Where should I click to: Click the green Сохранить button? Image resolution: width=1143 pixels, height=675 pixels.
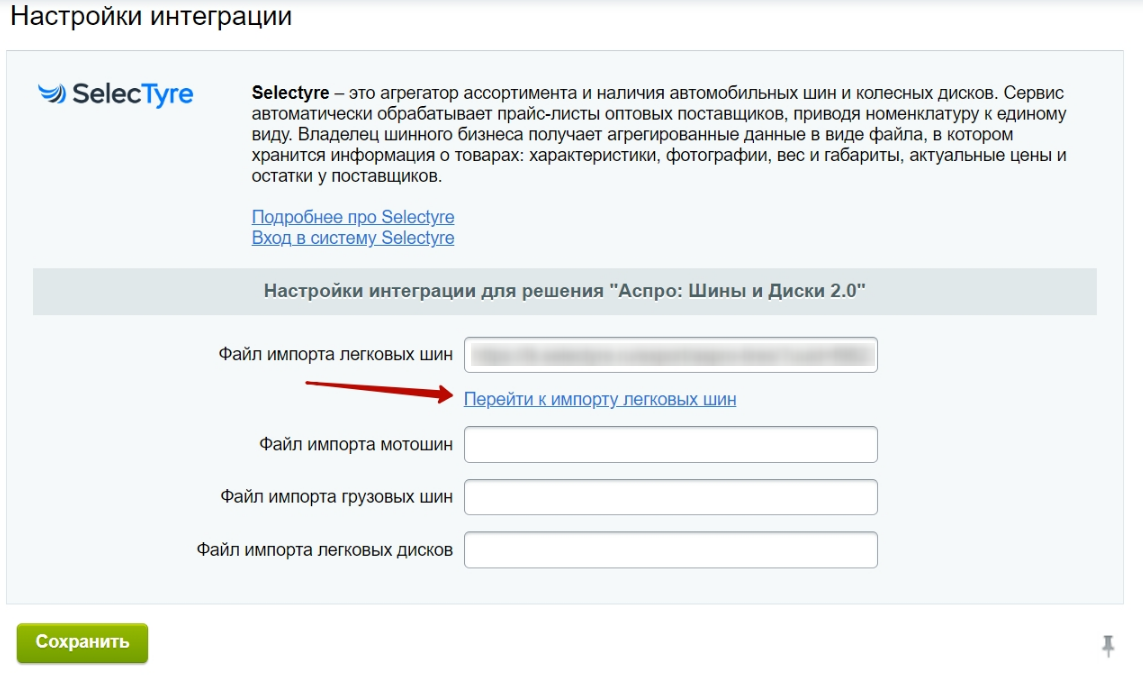pyautogui.click(x=82, y=642)
